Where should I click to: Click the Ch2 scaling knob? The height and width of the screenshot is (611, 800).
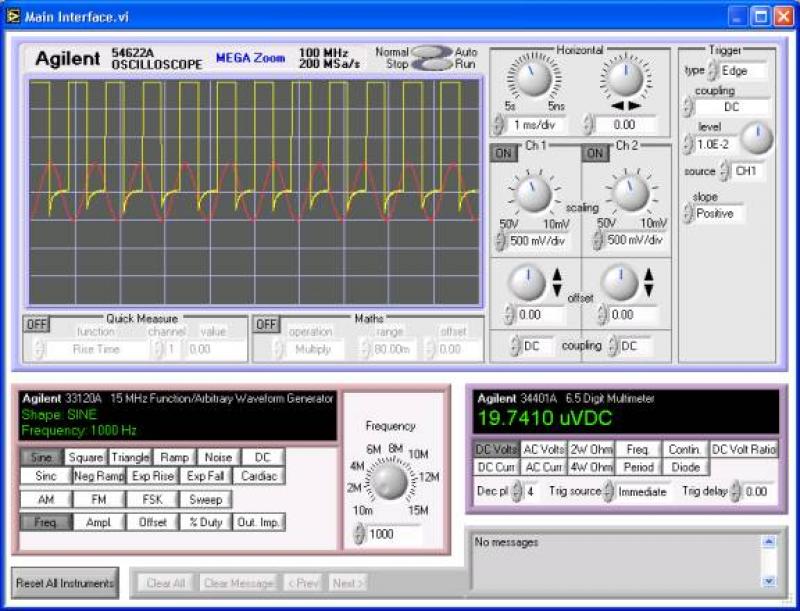click(631, 193)
